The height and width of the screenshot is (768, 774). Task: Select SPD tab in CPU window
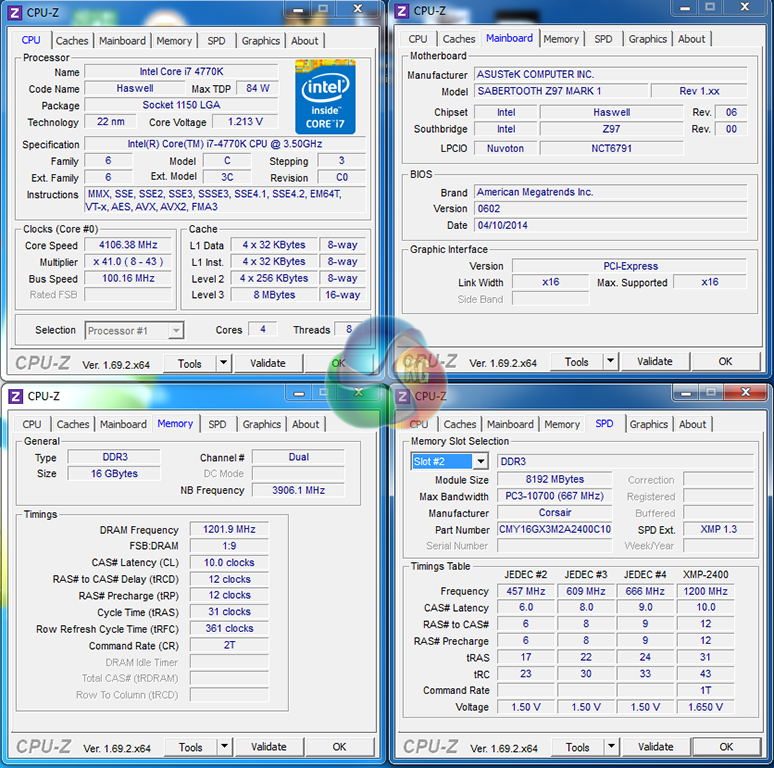(216, 41)
